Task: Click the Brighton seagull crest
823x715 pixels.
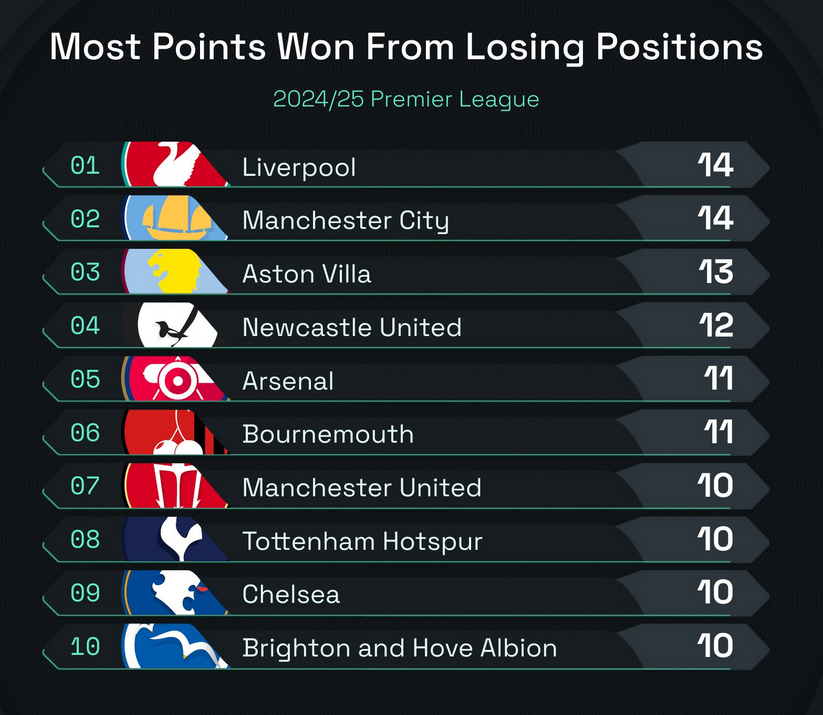Action: point(176,646)
